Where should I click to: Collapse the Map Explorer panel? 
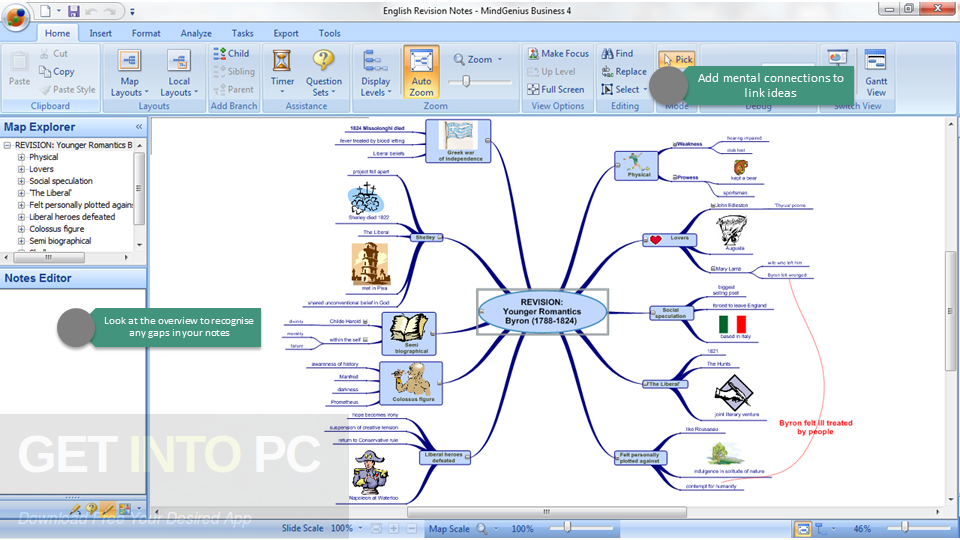(x=139, y=127)
